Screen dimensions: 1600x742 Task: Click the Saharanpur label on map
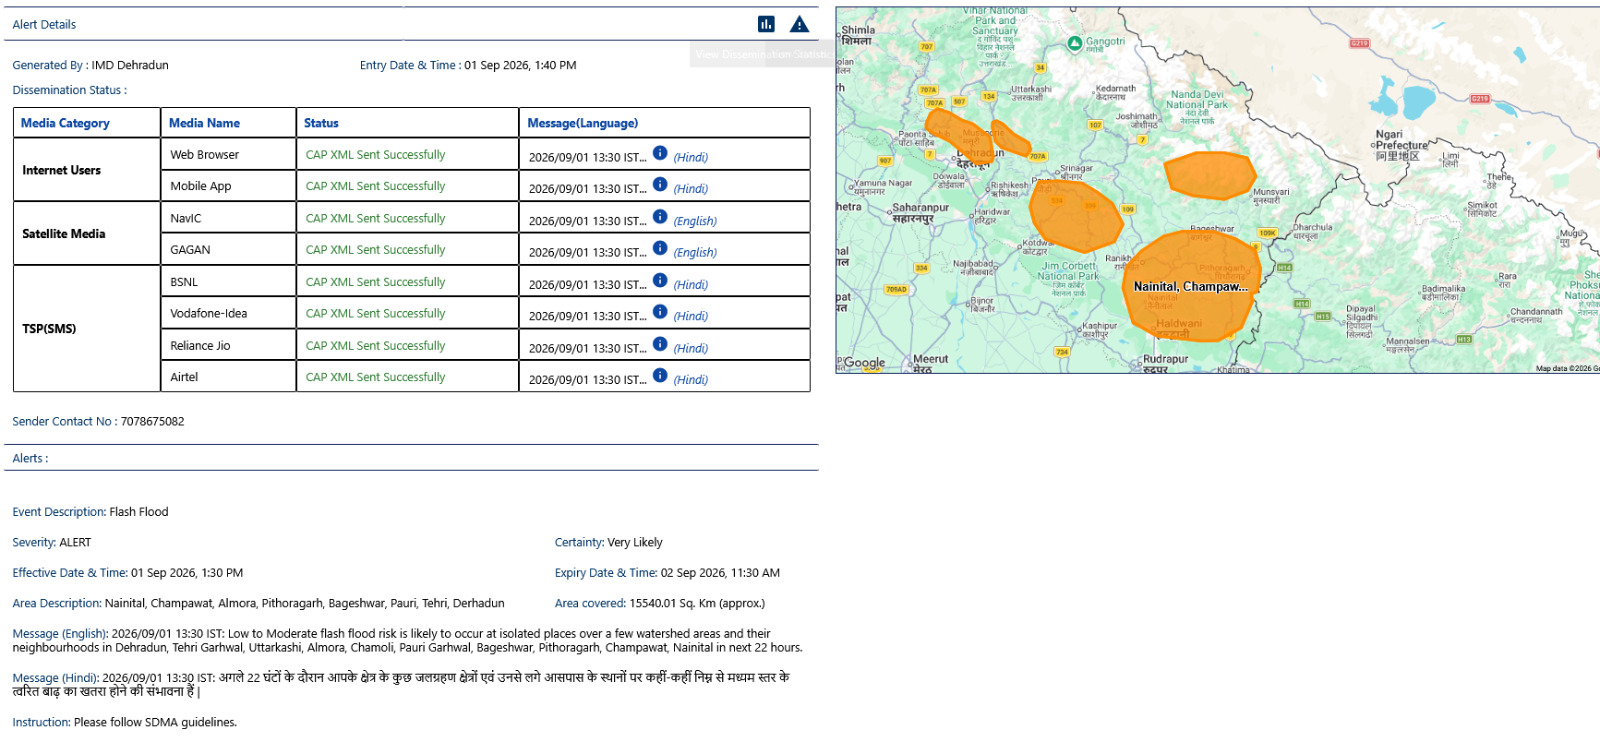920,212
